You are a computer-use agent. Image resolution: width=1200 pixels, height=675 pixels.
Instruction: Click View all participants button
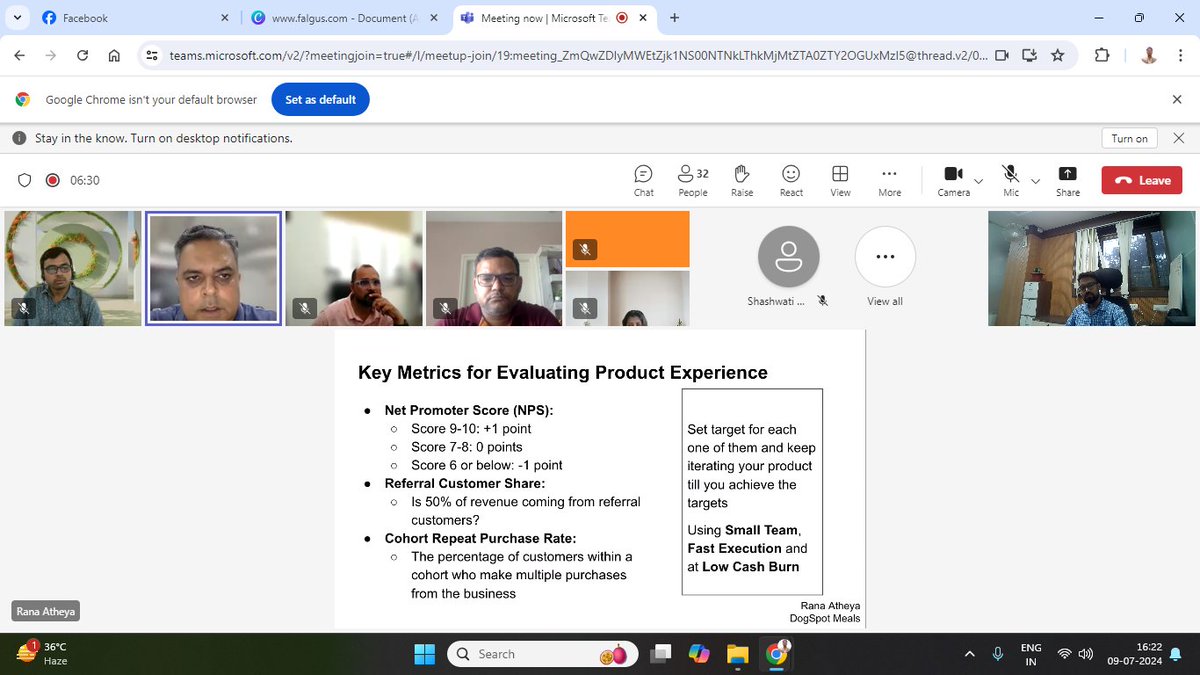point(885,267)
